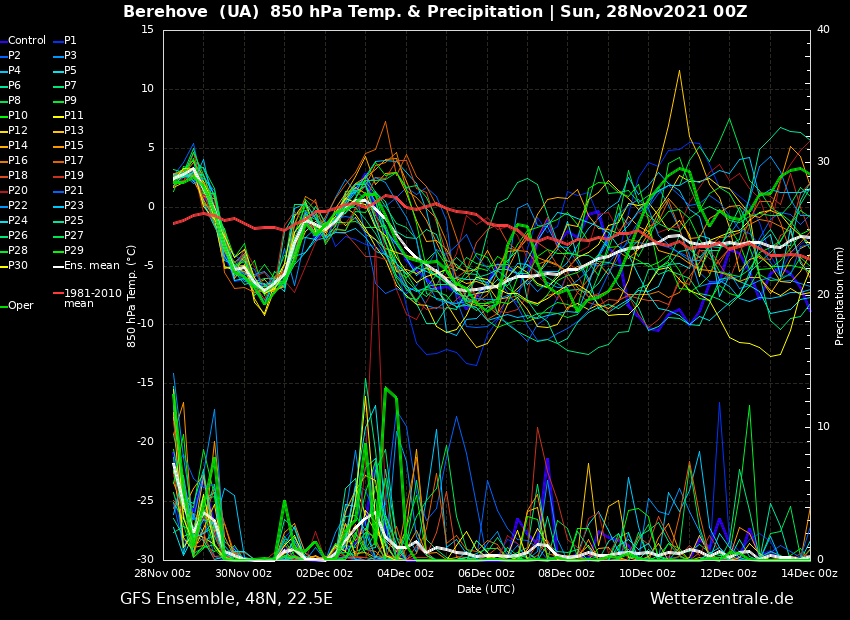Click the 10Dec 00z date tick
The height and width of the screenshot is (620, 850).
(647, 574)
